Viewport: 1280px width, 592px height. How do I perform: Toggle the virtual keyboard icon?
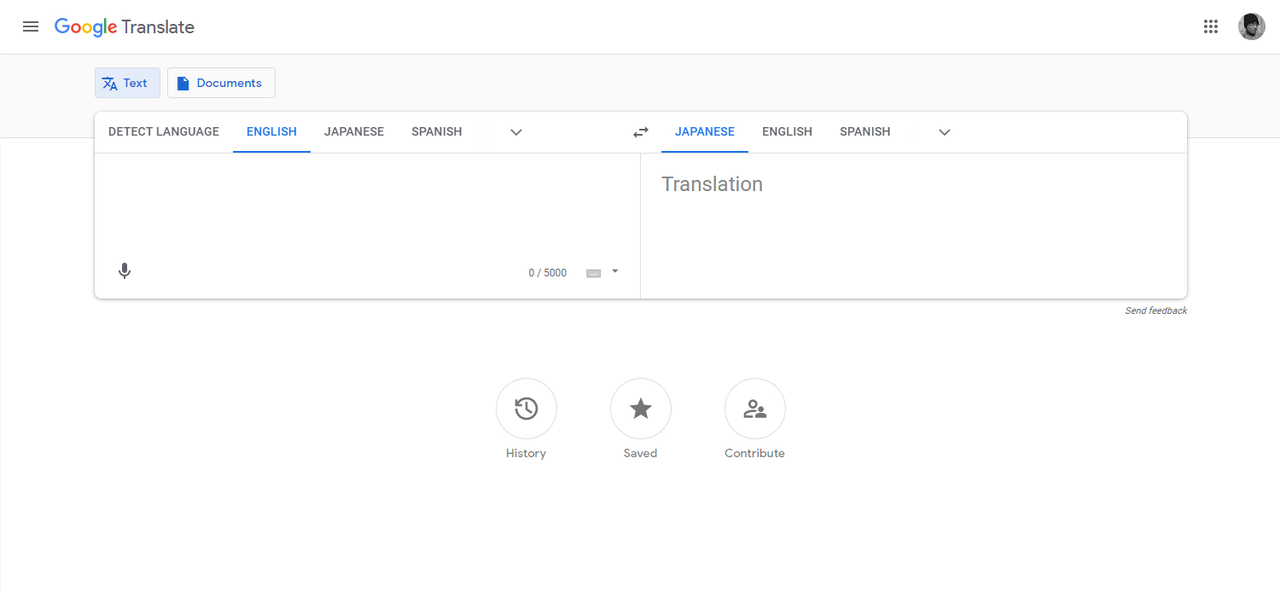pos(594,273)
